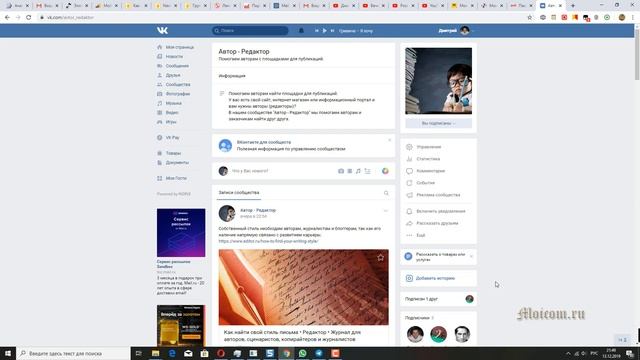
Task: Open more attachments icon in post box
Action: coord(367,171)
